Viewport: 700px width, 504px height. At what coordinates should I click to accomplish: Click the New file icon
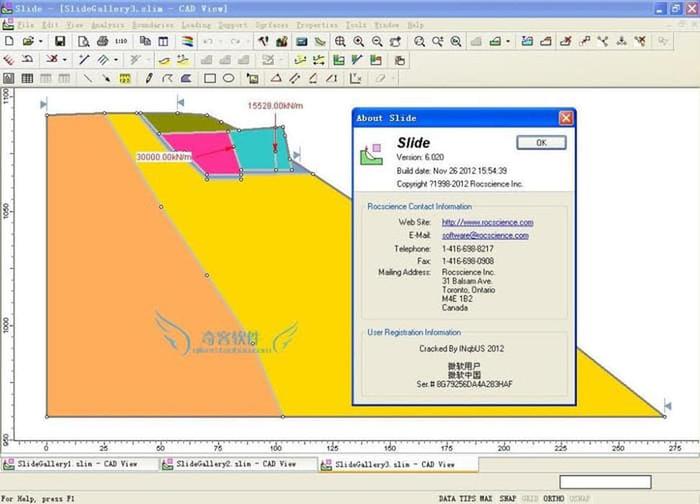(x=9, y=41)
